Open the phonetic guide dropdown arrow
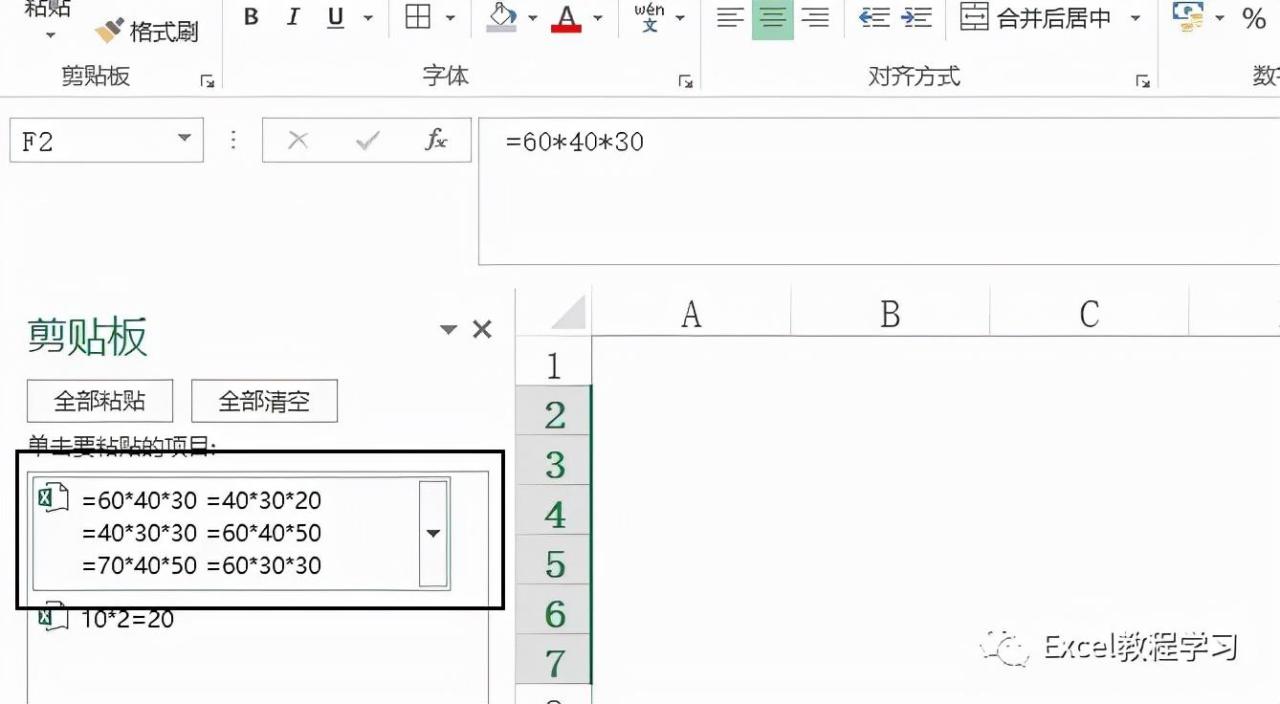The width and height of the screenshot is (1280, 704). (680, 17)
